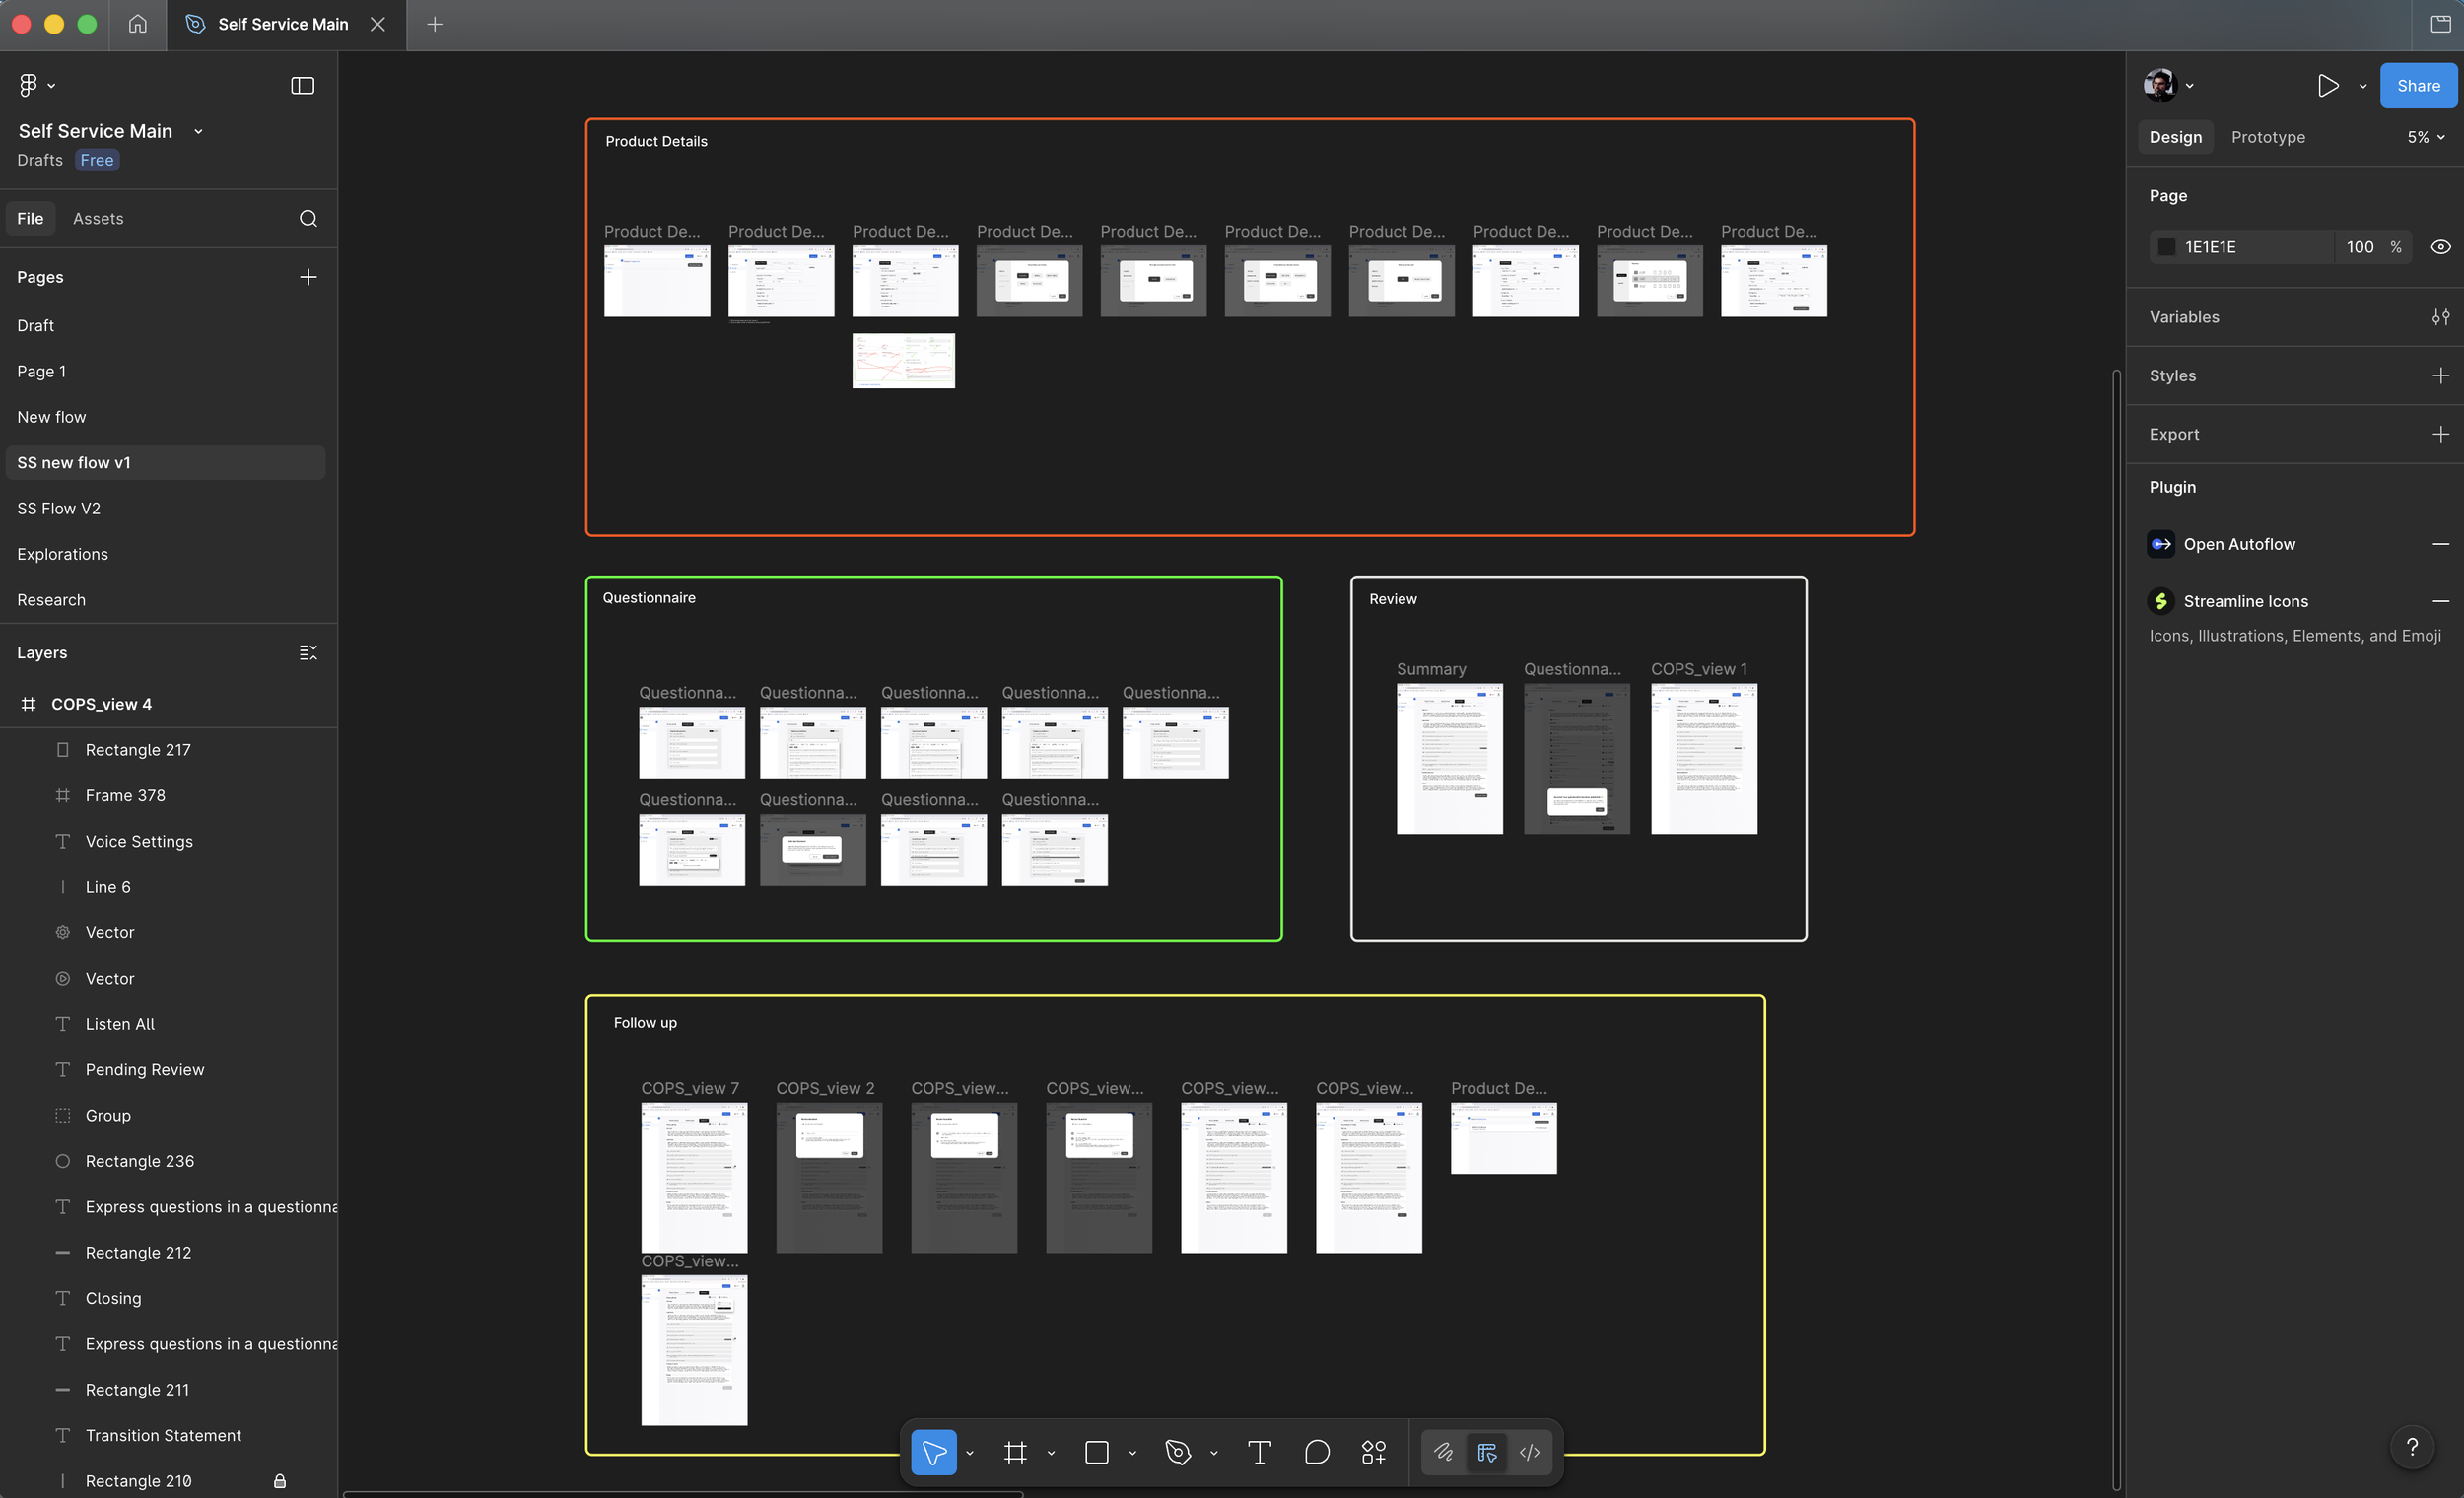Click the sidebar collapse panel icon
2464x1498 pixels.
click(x=302, y=86)
